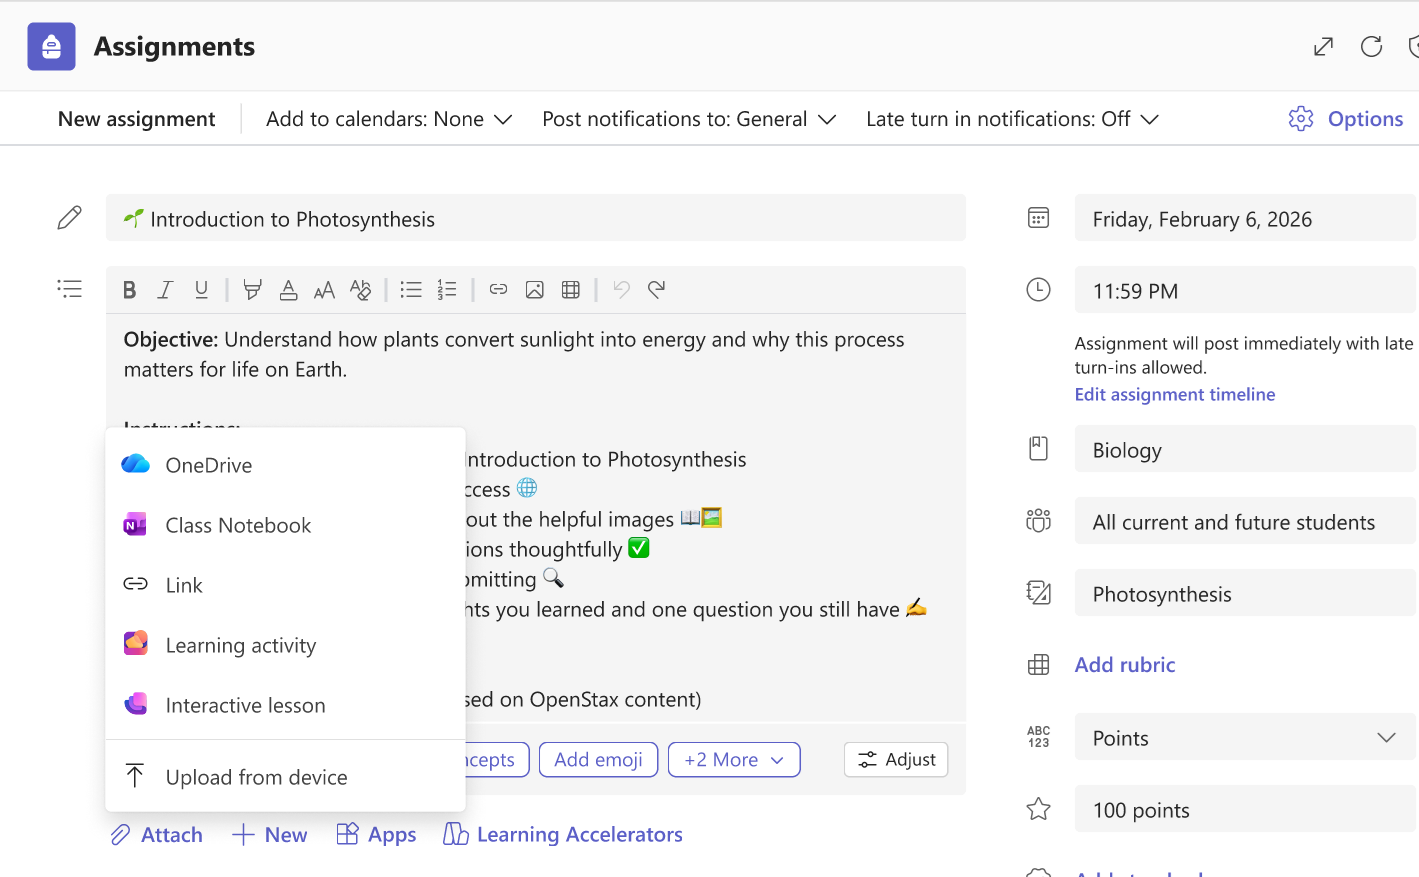Expand the +2 More suggestions button
This screenshot has width=1419, height=877.
pyautogui.click(x=734, y=760)
